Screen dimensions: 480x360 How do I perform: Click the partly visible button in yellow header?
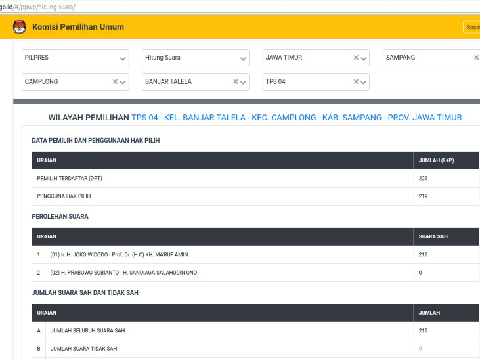coord(472,27)
